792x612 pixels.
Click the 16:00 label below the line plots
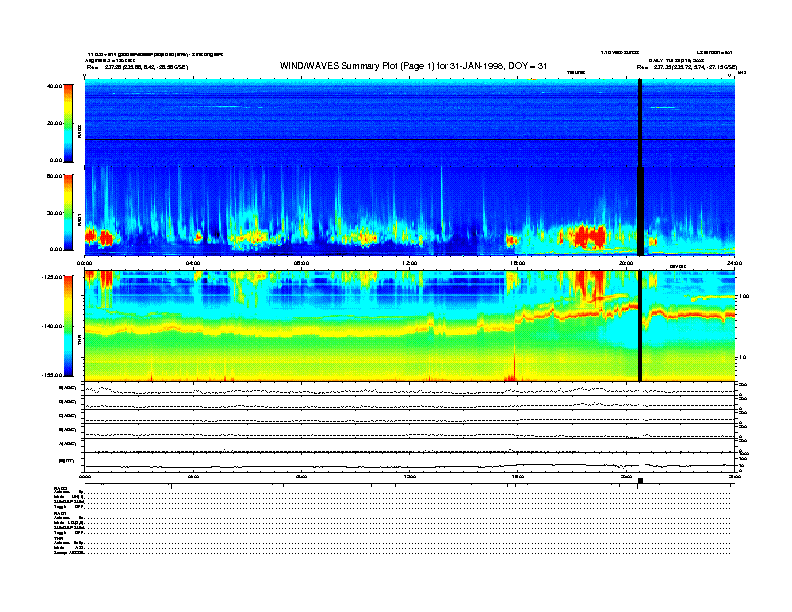pos(518,476)
